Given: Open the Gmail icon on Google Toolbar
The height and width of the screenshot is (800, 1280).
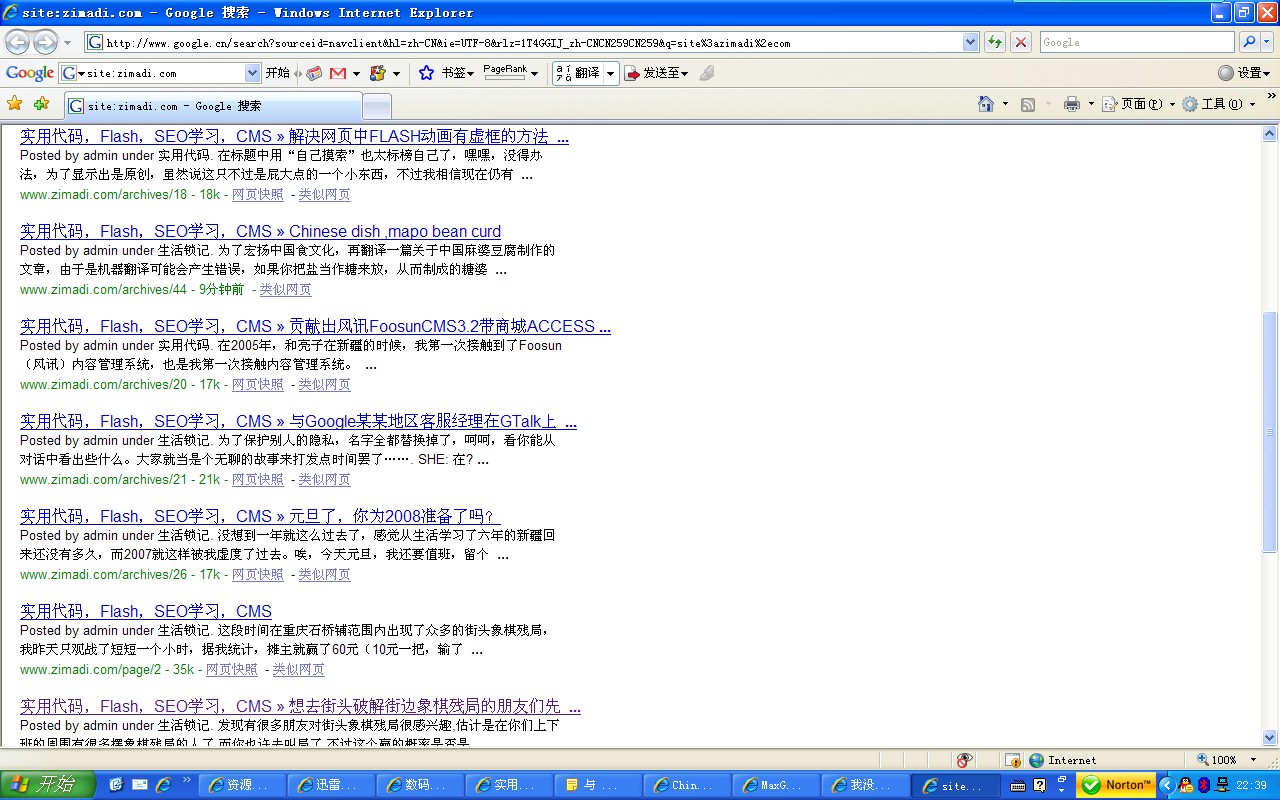Looking at the screenshot, I should 338,73.
